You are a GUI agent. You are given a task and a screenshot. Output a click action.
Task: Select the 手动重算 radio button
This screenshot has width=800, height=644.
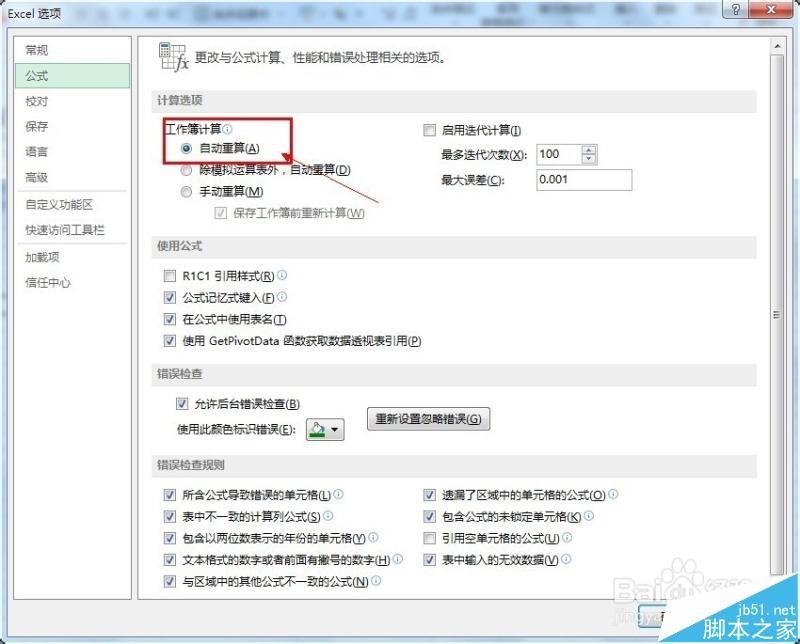coord(186,191)
